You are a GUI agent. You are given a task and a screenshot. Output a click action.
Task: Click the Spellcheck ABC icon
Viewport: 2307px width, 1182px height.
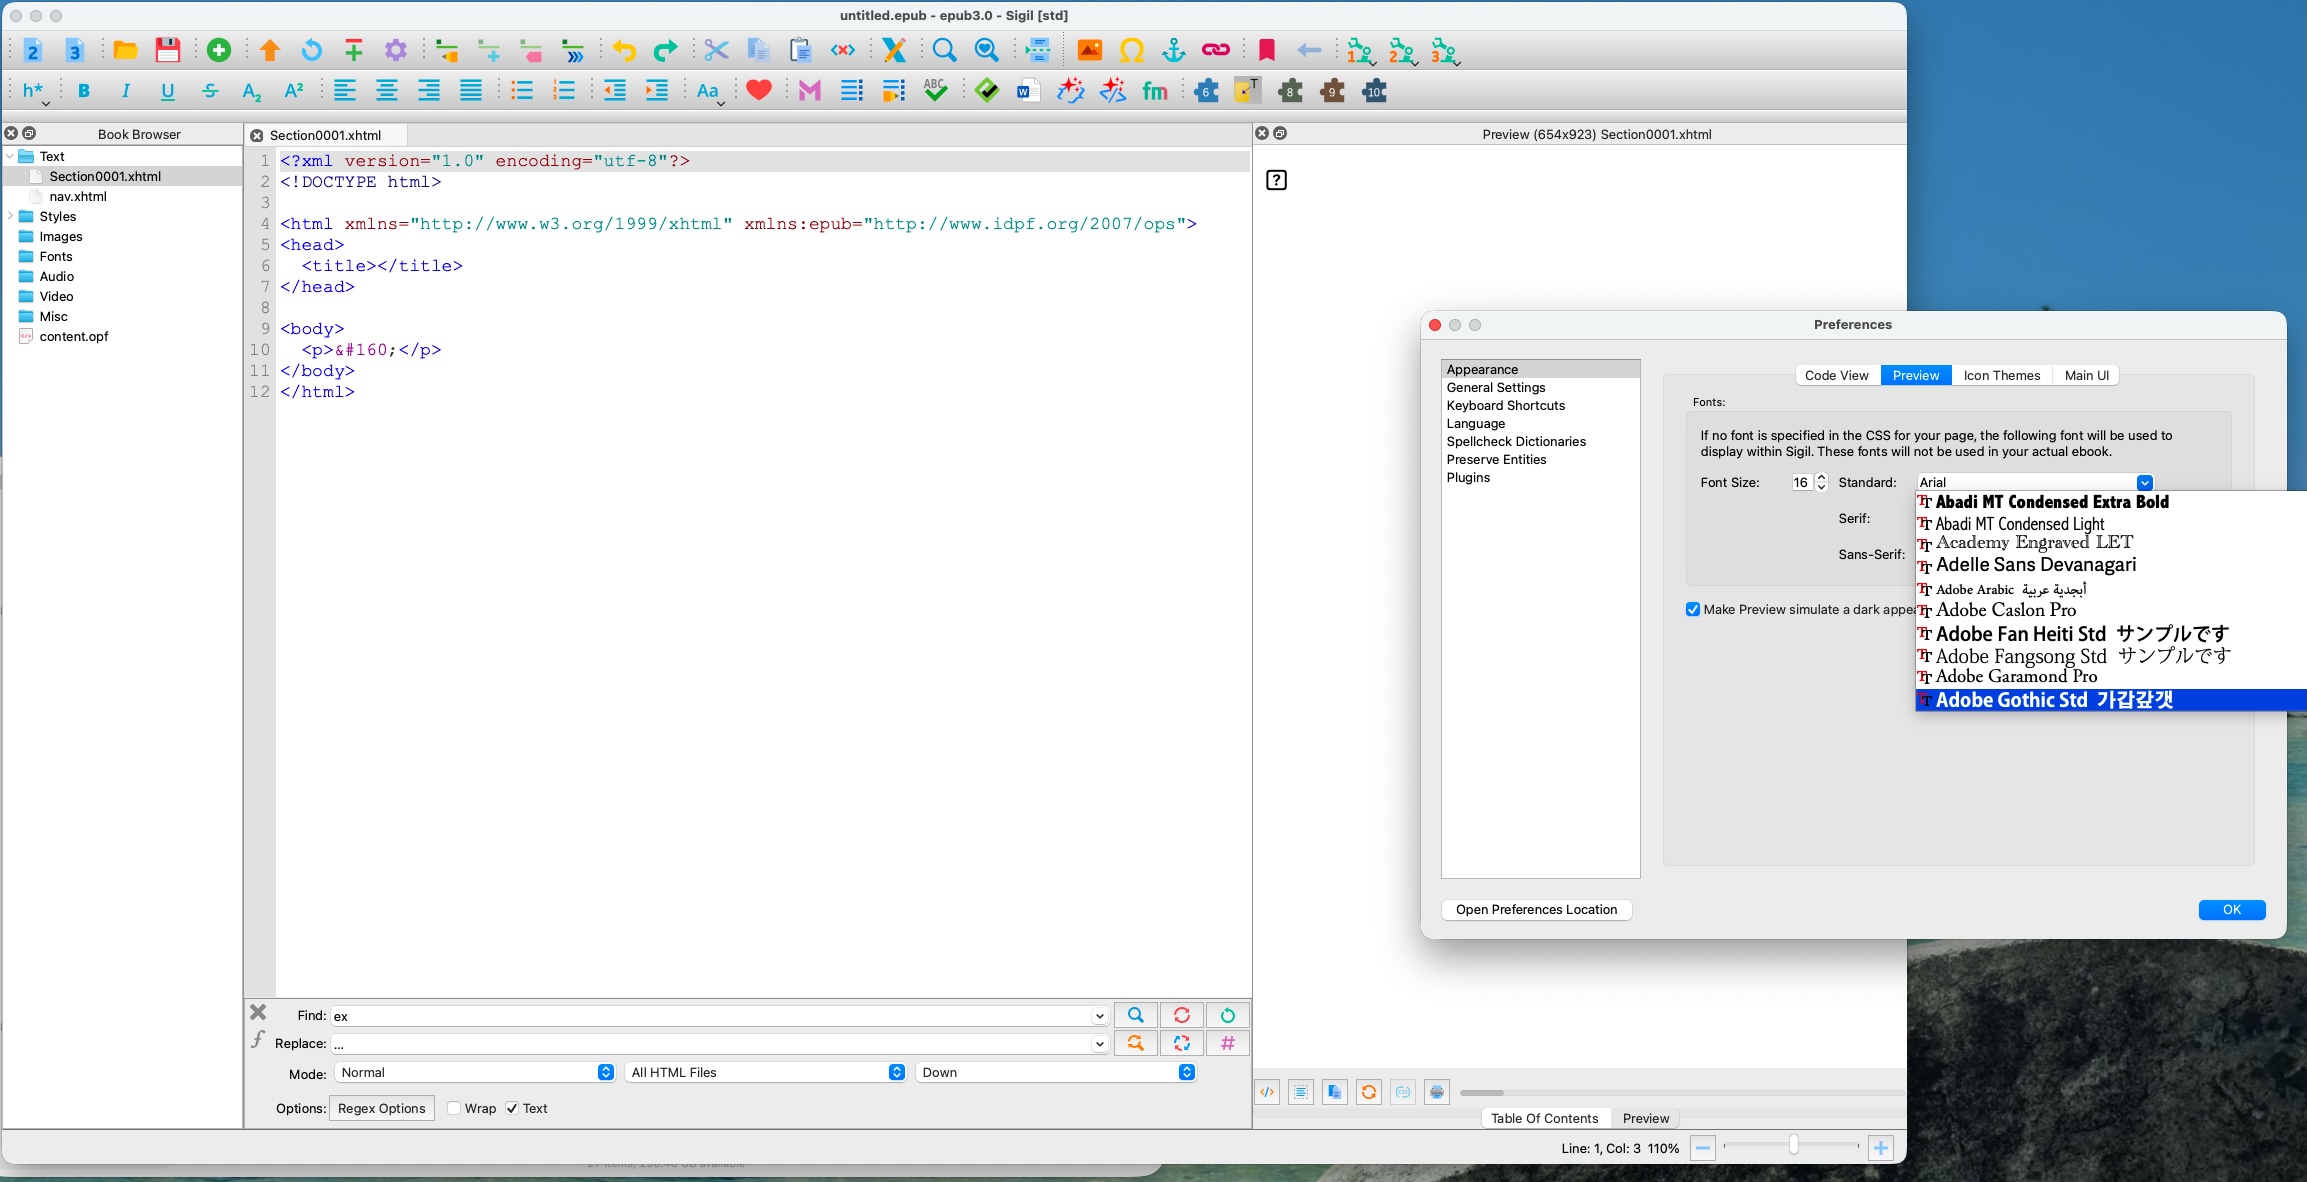(935, 91)
